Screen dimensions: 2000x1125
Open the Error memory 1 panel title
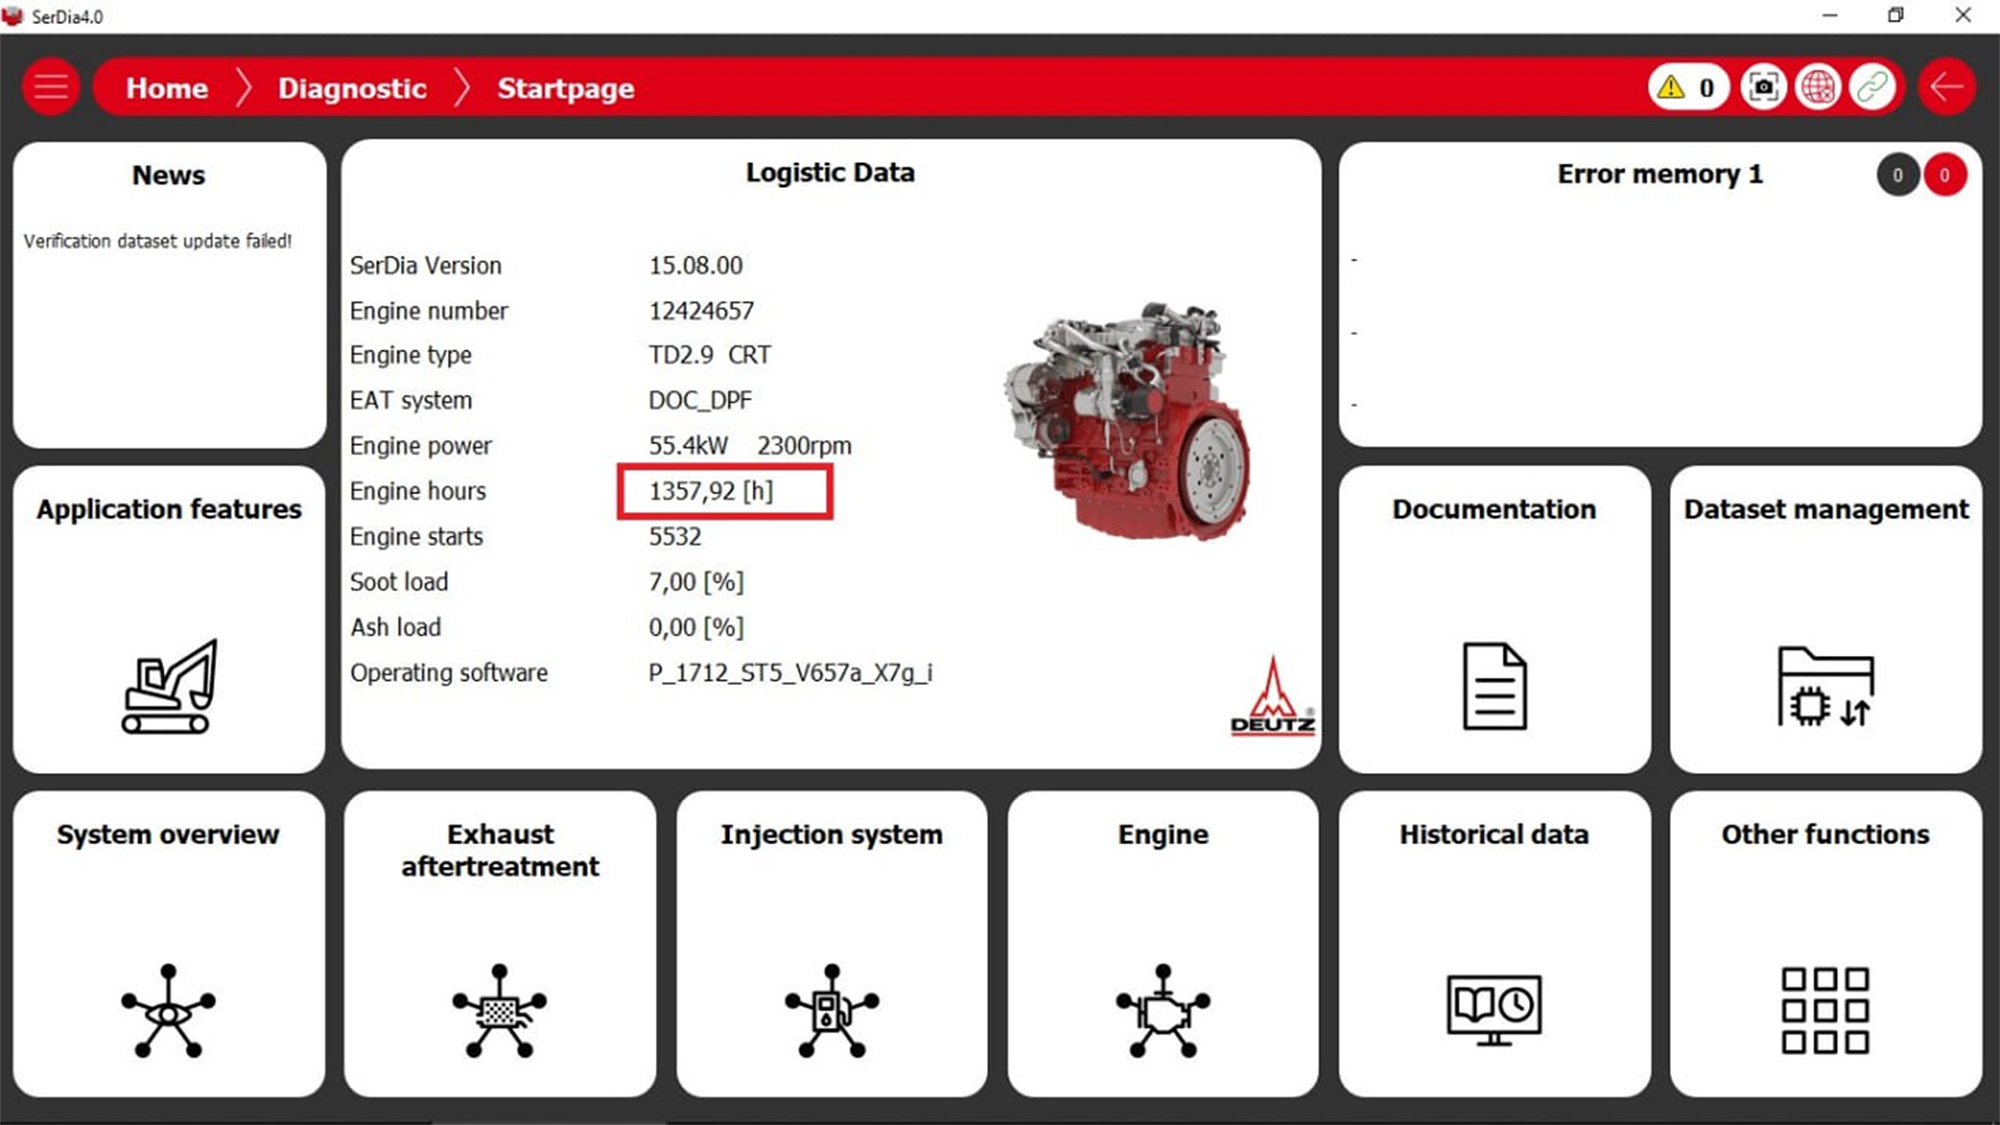(x=1660, y=174)
